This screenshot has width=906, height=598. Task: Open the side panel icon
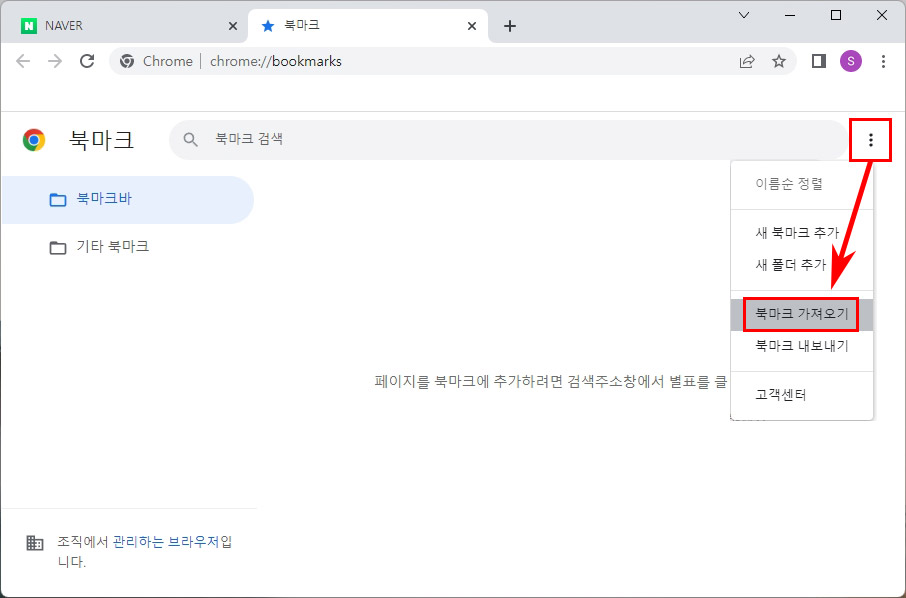[x=817, y=61]
